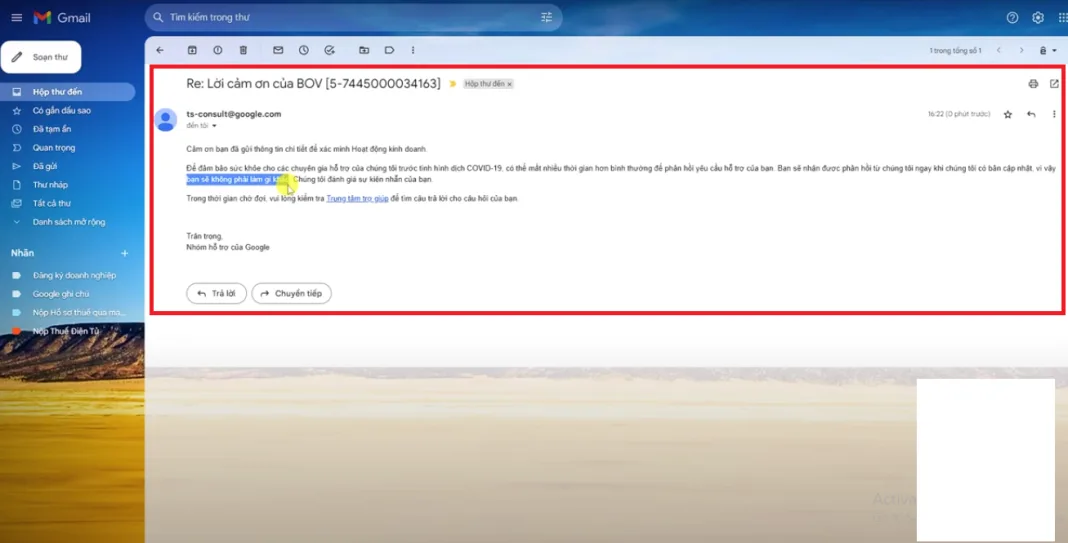Open the Settings gear icon
1068x543 pixels.
[1037, 18]
